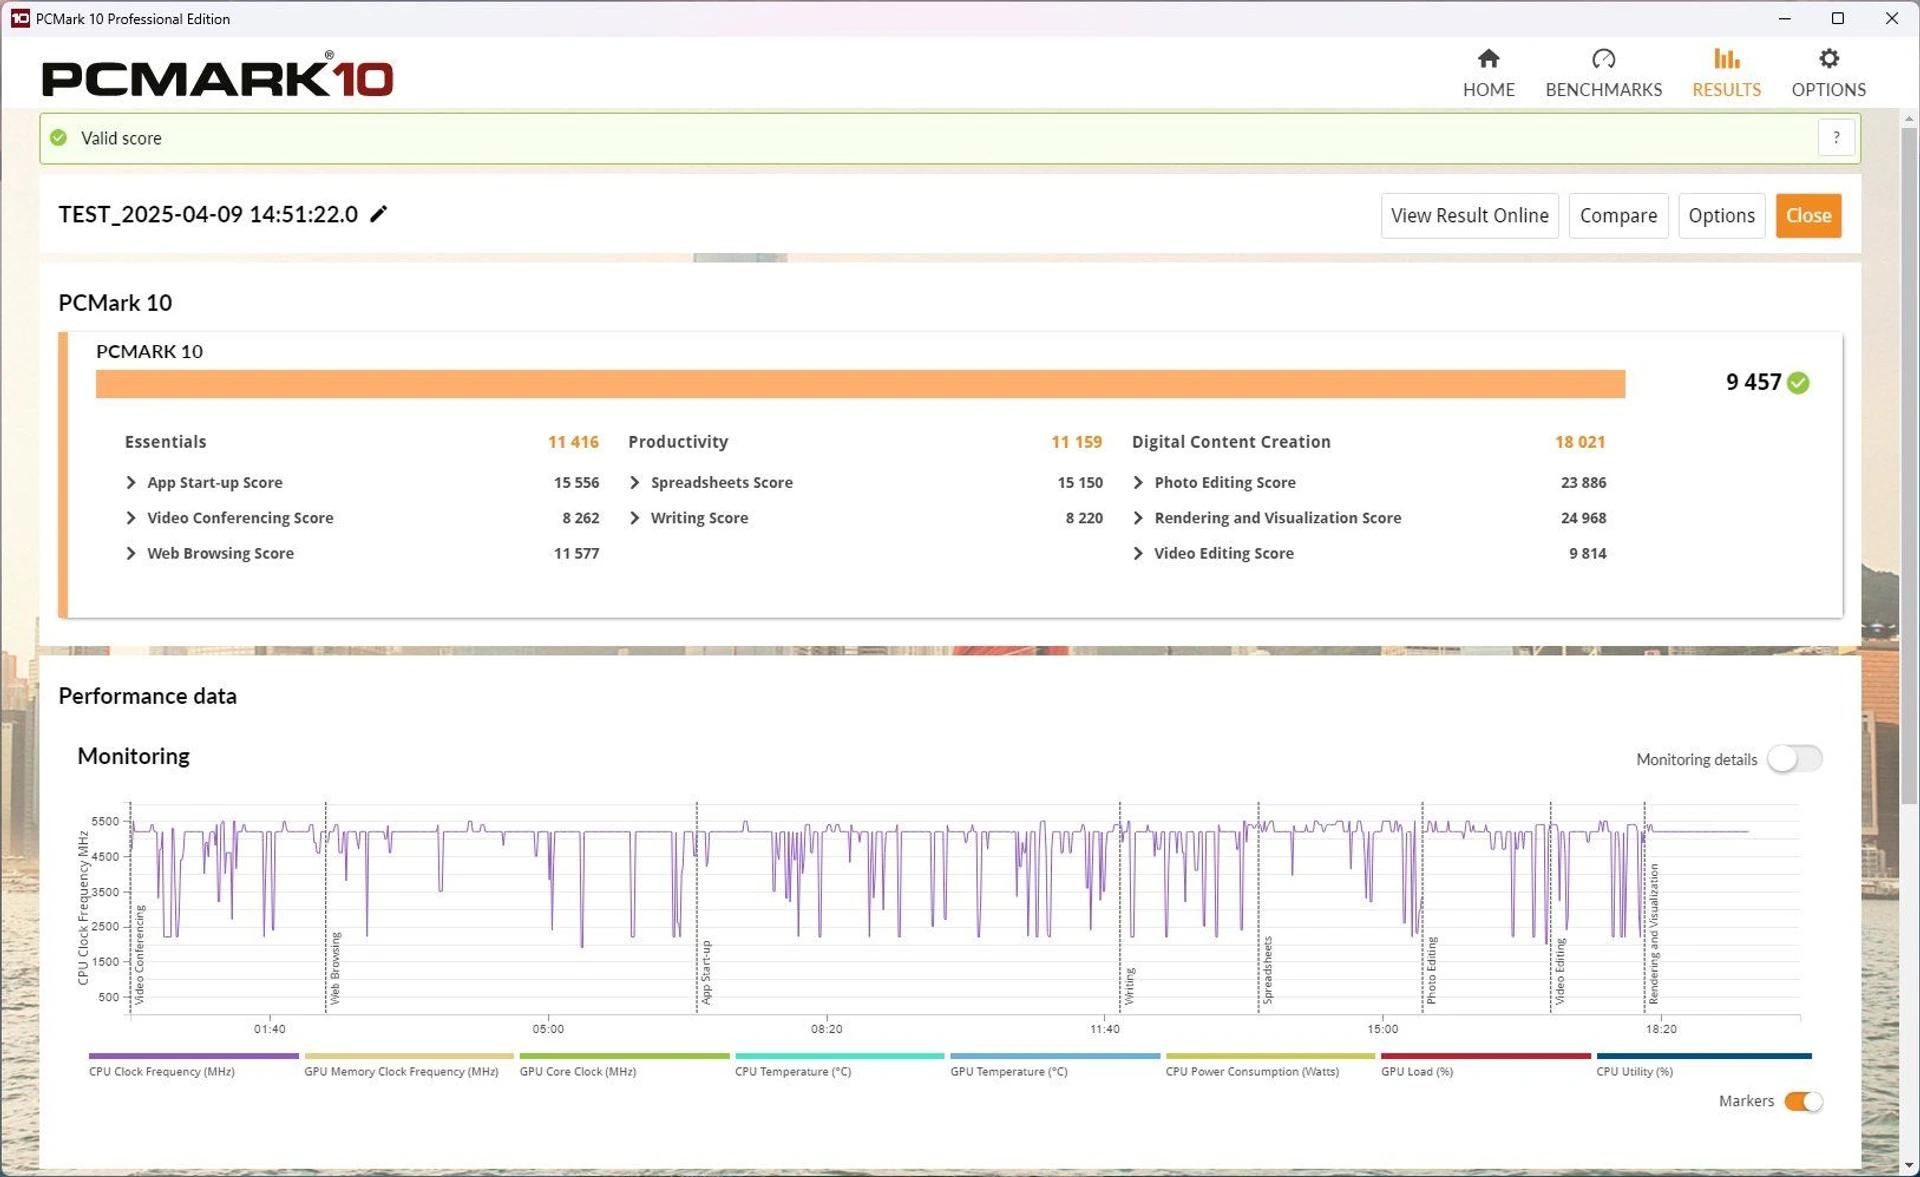Click the question mark help icon

[1836, 138]
